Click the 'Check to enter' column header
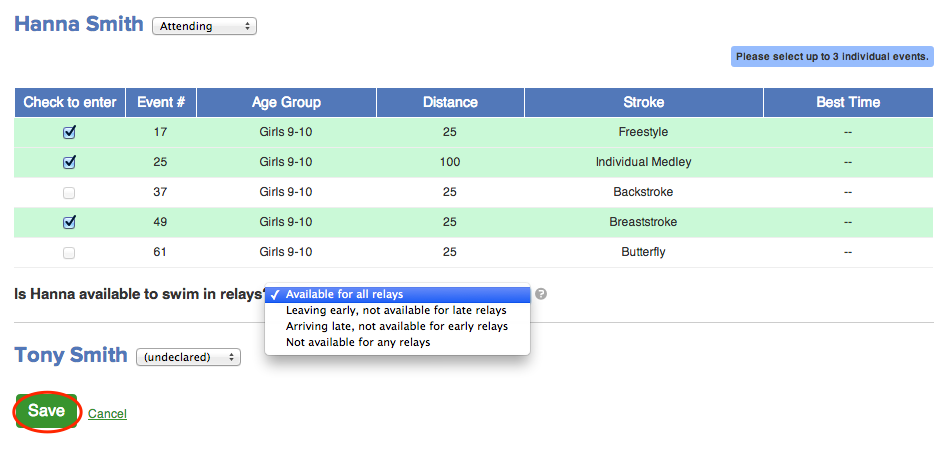This screenshot has height=459, width=947. pos(70,102)
